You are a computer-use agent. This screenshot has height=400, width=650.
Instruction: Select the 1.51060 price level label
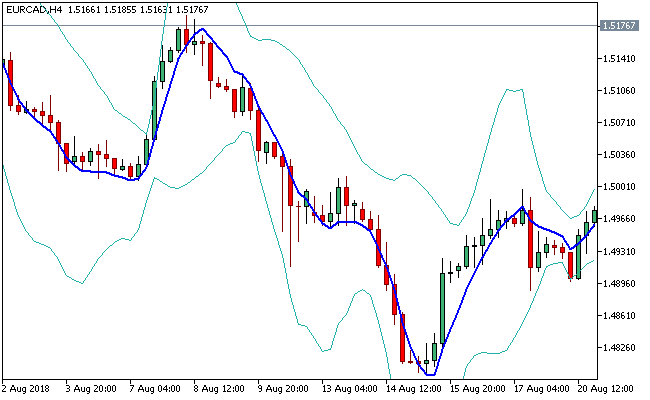click(620, 91)
